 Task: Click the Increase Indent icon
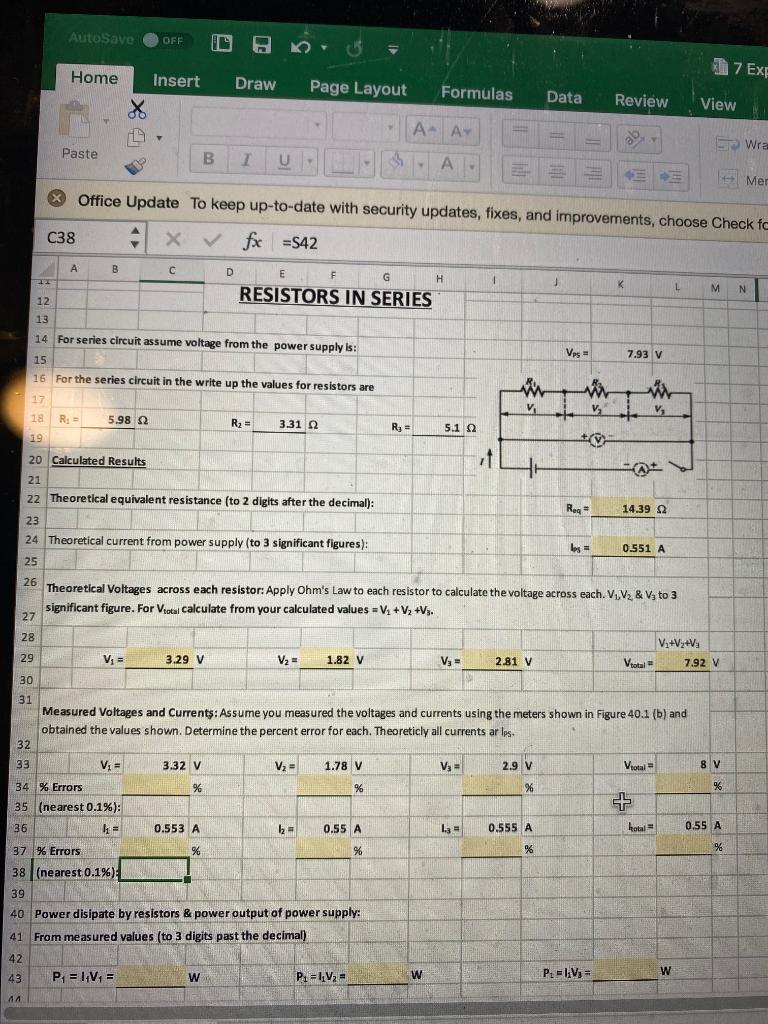pos(670,176)
